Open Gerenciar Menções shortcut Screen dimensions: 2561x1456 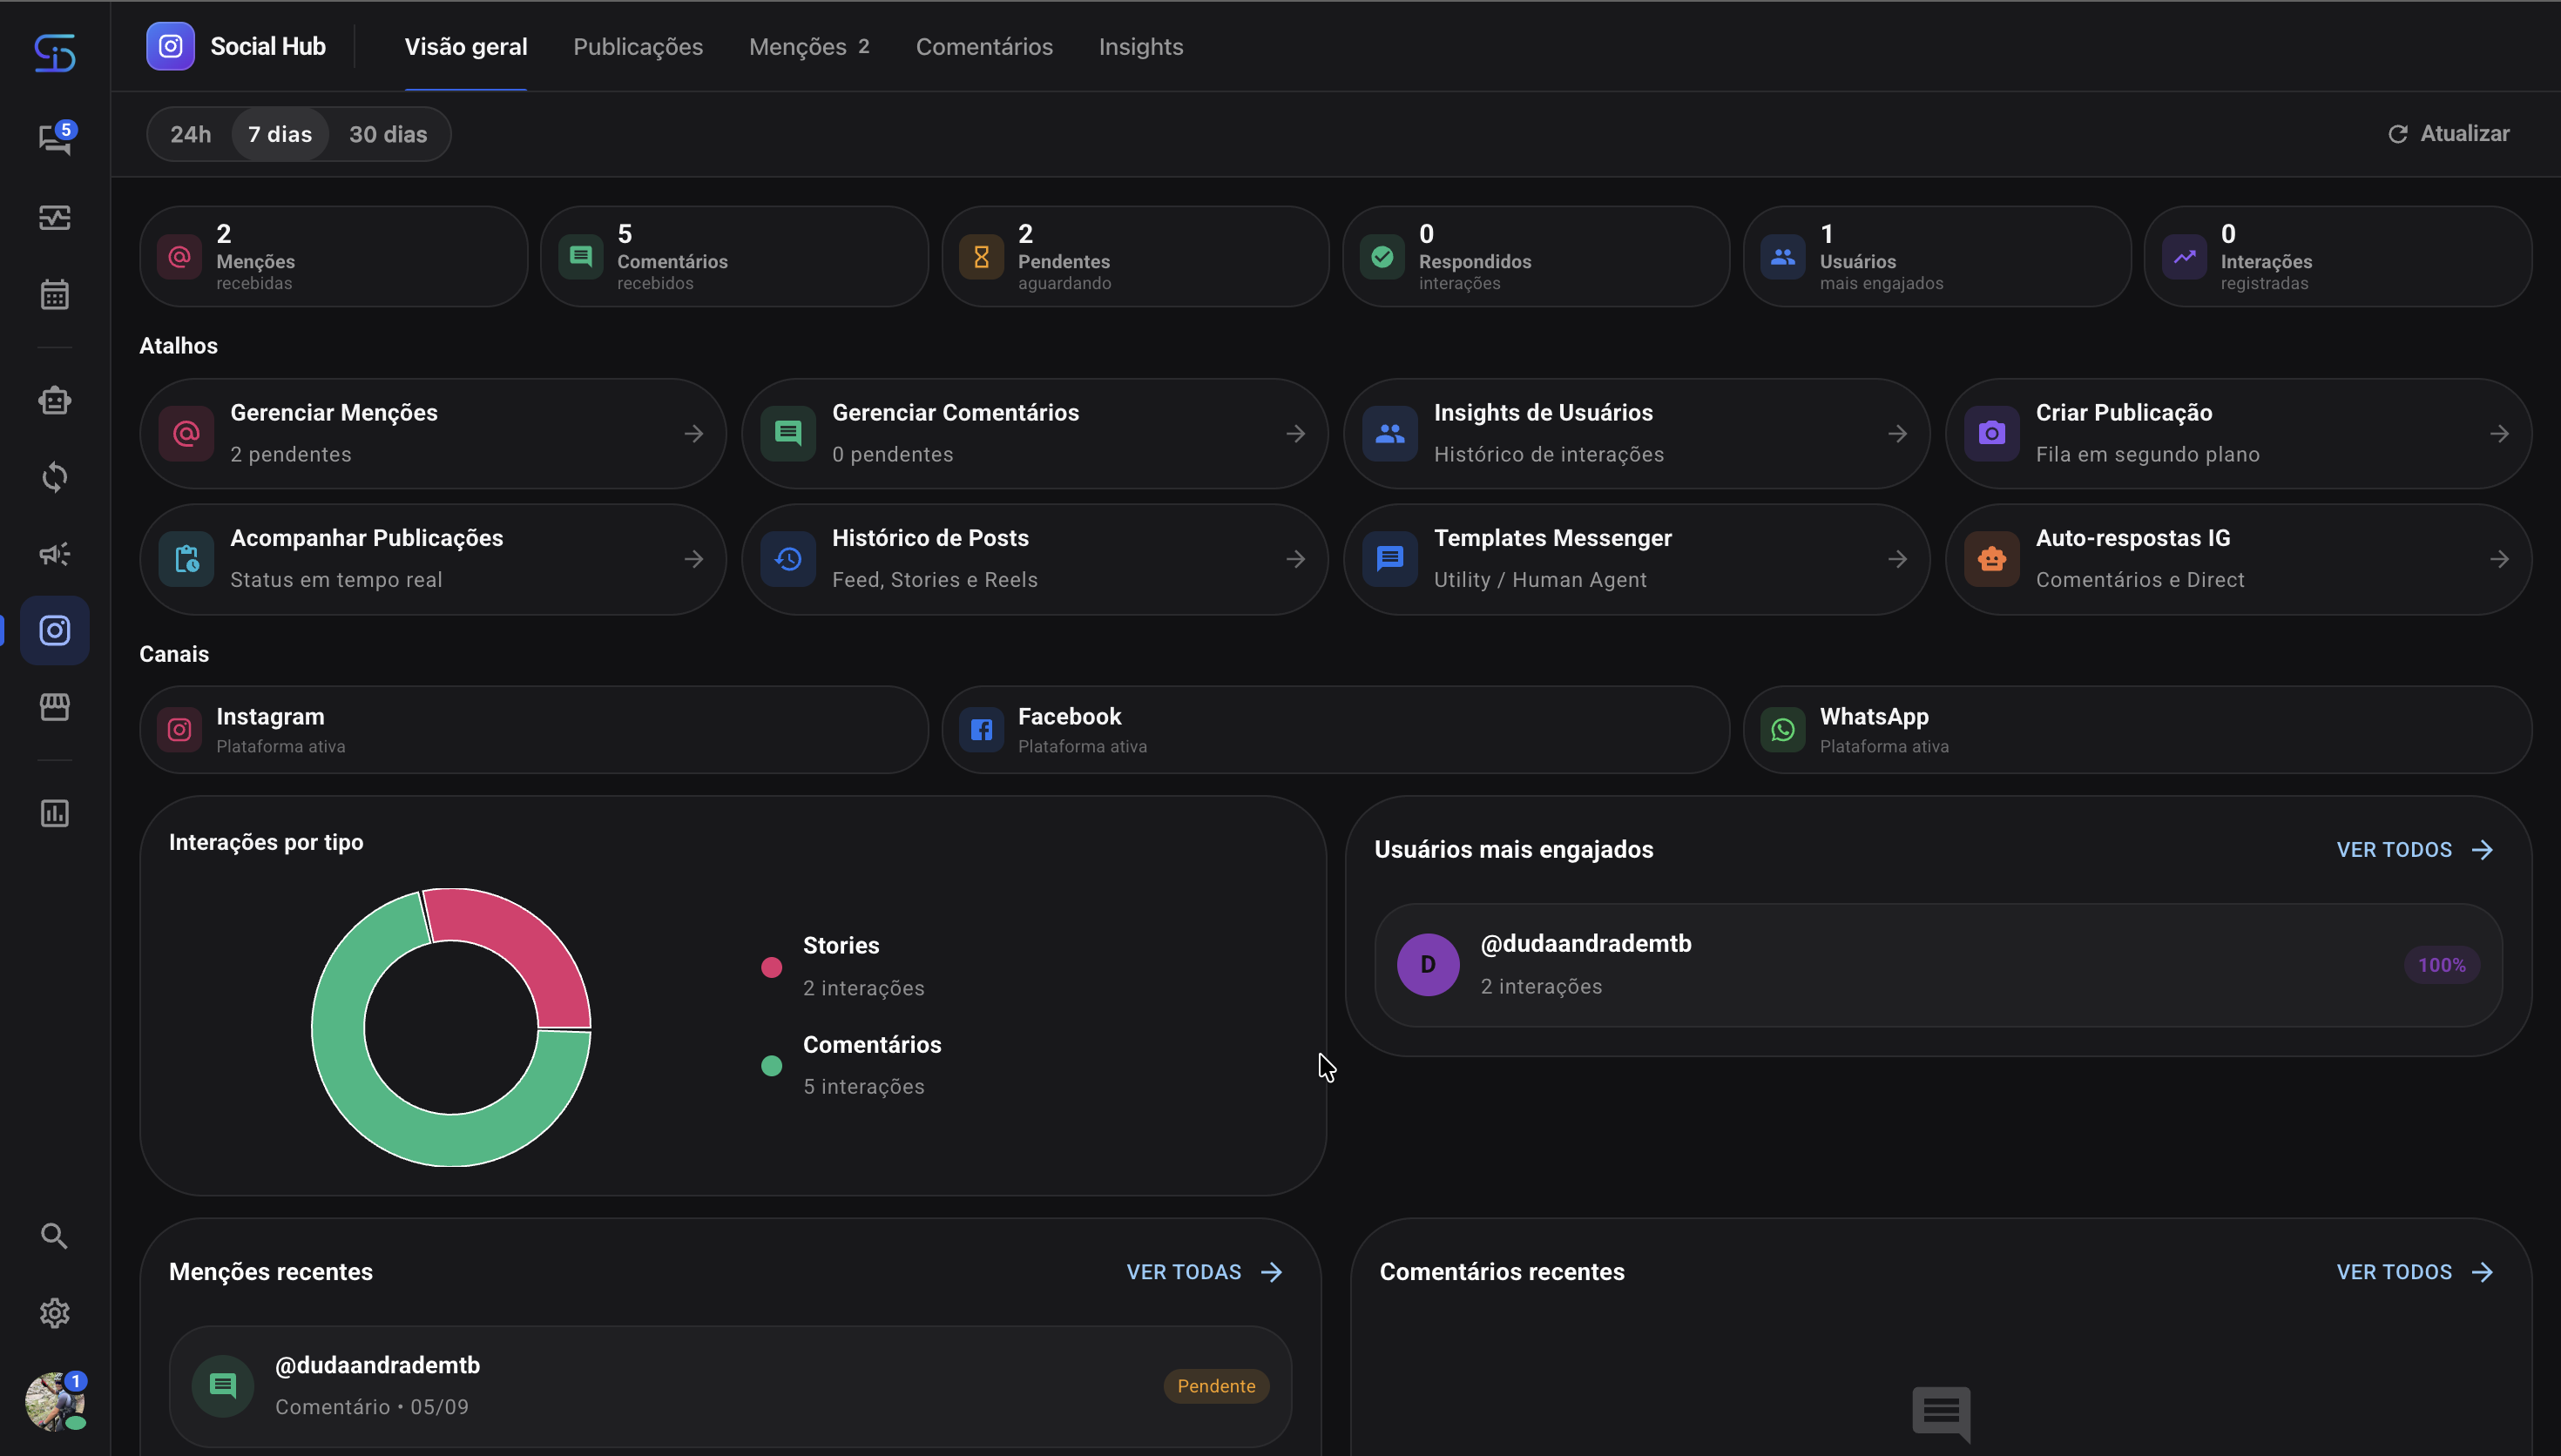433,433
